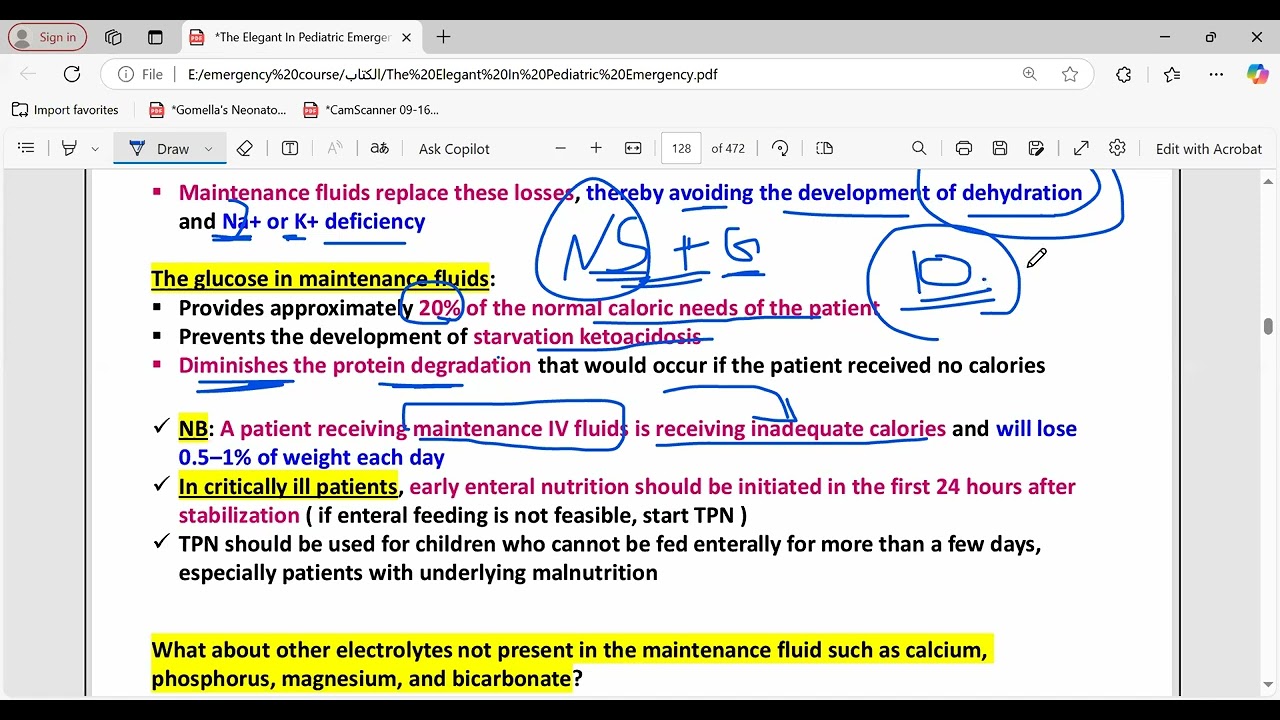Open find in PDF search

(x=919, y=148)
